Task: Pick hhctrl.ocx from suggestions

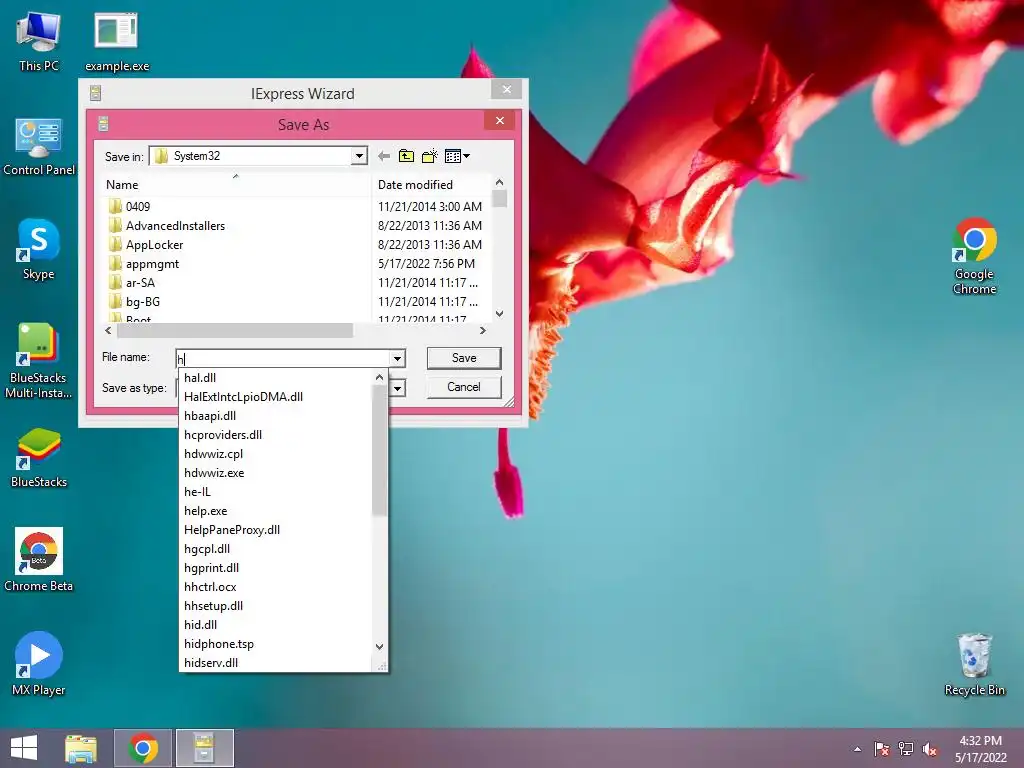Action: 275,586
